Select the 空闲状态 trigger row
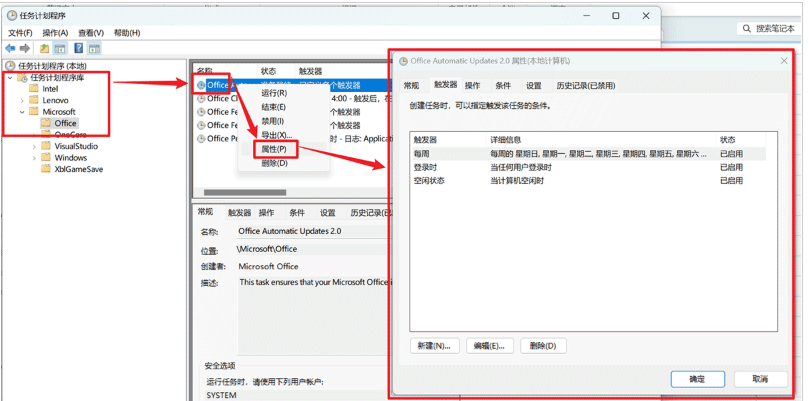This screenshot has width=809, height=401. pos(587,181)
